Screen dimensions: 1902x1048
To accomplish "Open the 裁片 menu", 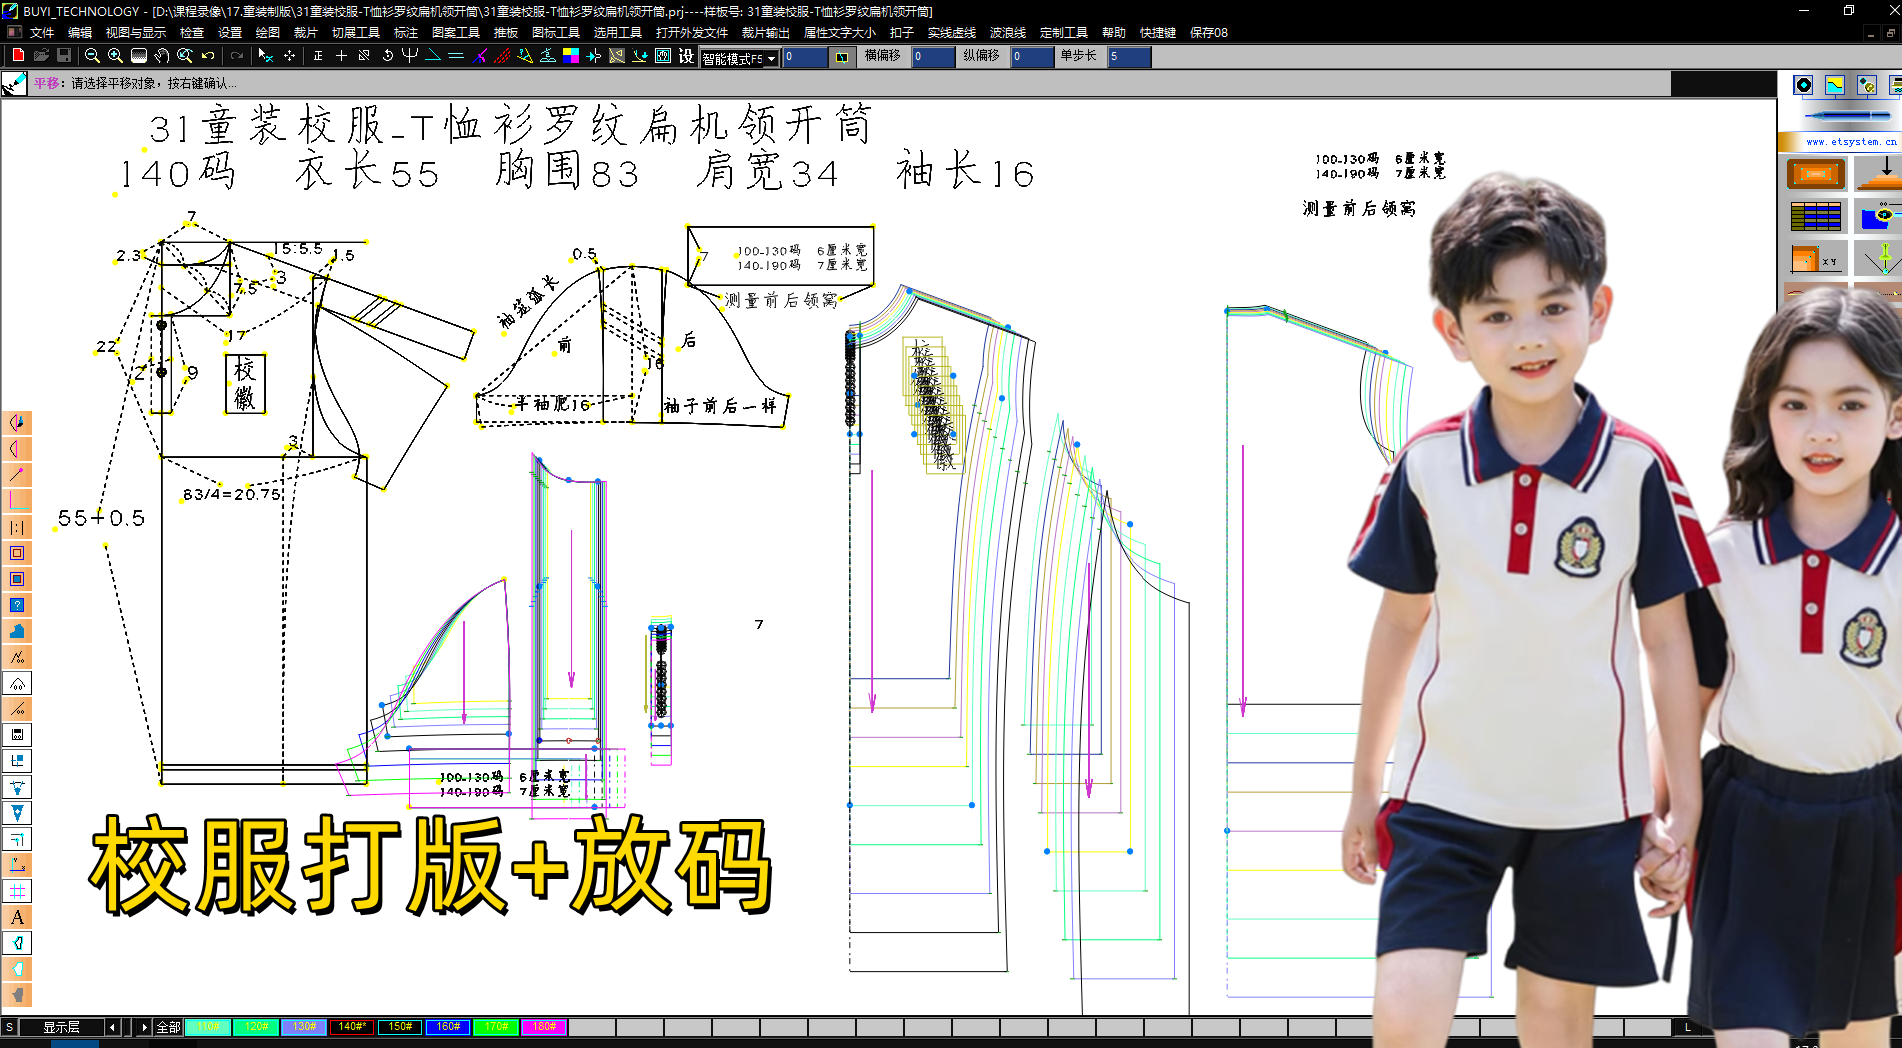I will [x=305, y=33].
